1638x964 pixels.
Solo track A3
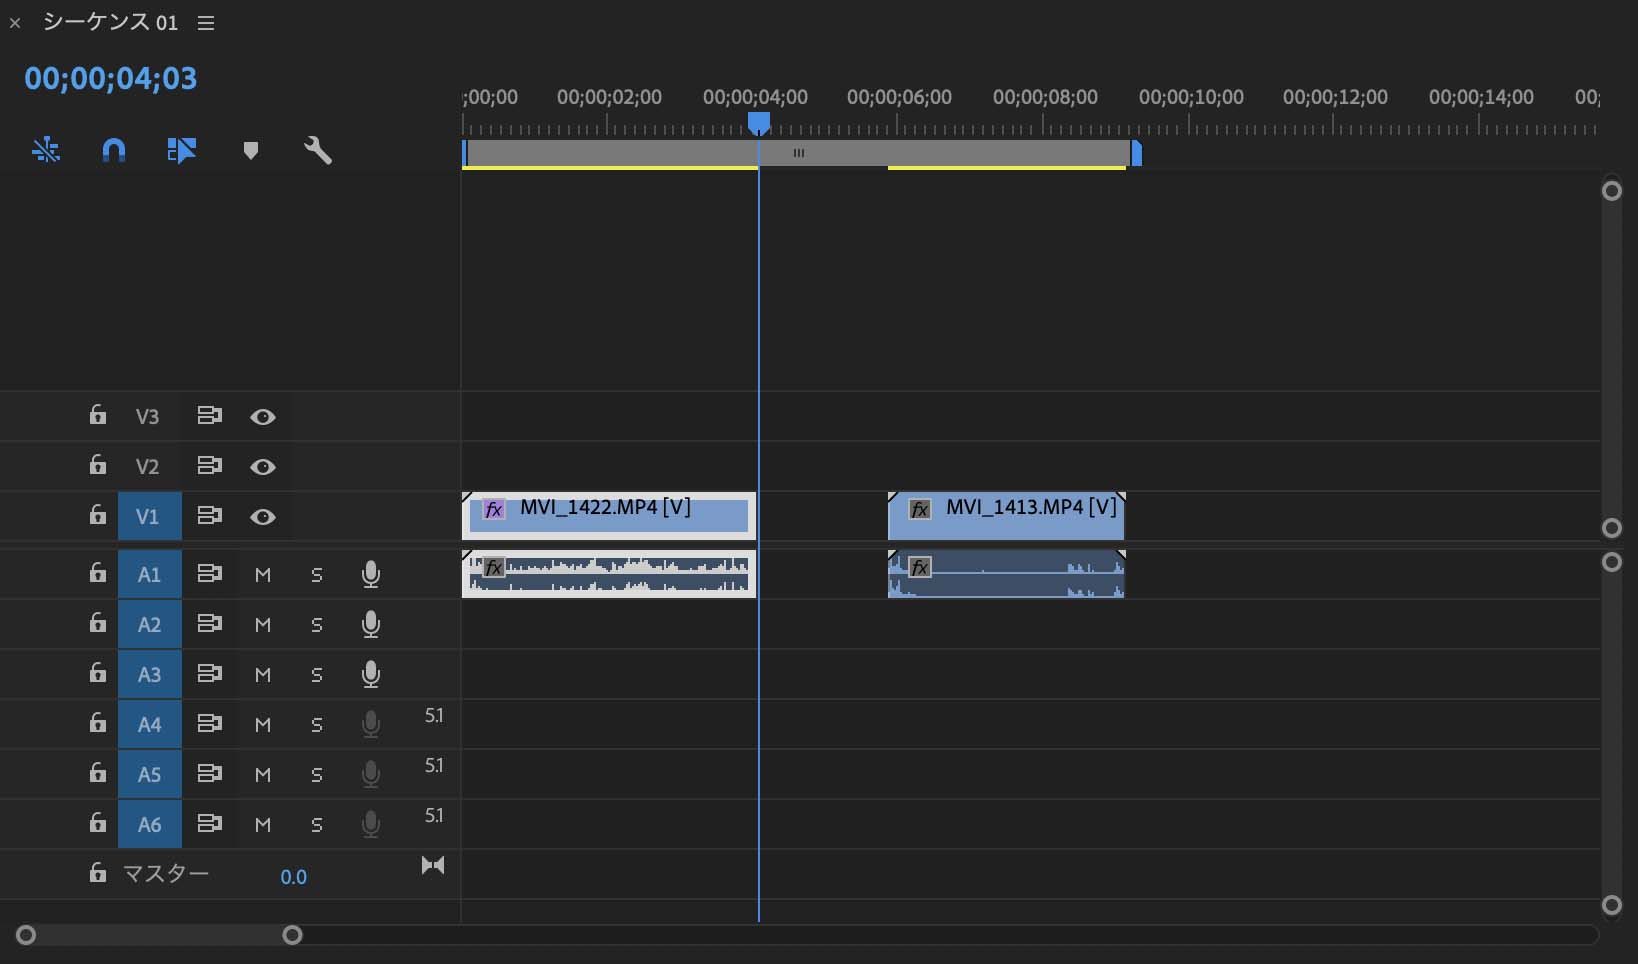pos(317,675)
